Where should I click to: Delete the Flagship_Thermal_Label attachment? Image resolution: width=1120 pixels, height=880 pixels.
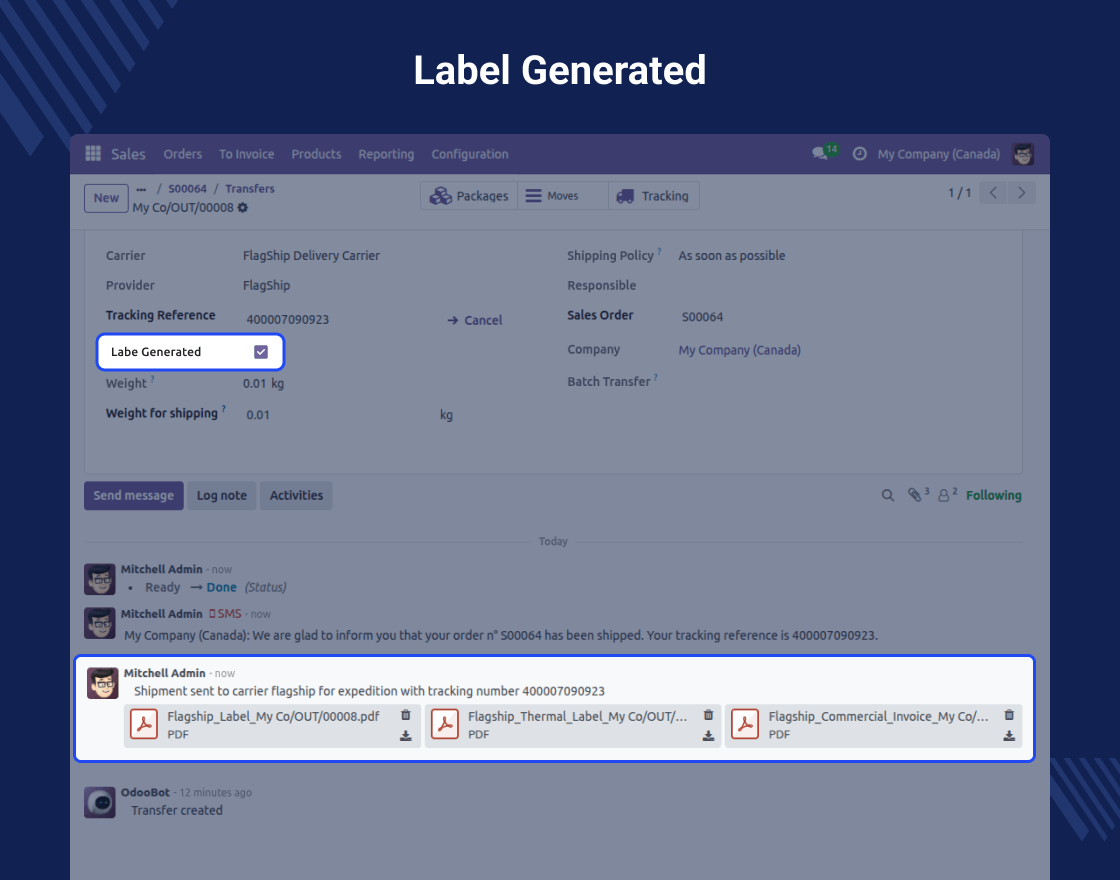coord(709,715)
